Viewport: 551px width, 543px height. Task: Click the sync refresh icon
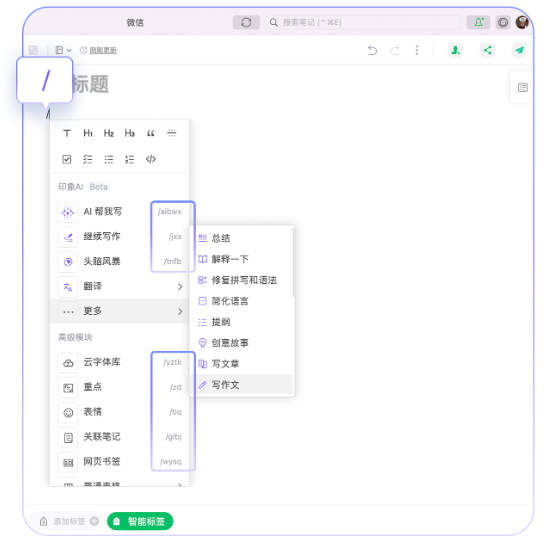tap(246, 22)
